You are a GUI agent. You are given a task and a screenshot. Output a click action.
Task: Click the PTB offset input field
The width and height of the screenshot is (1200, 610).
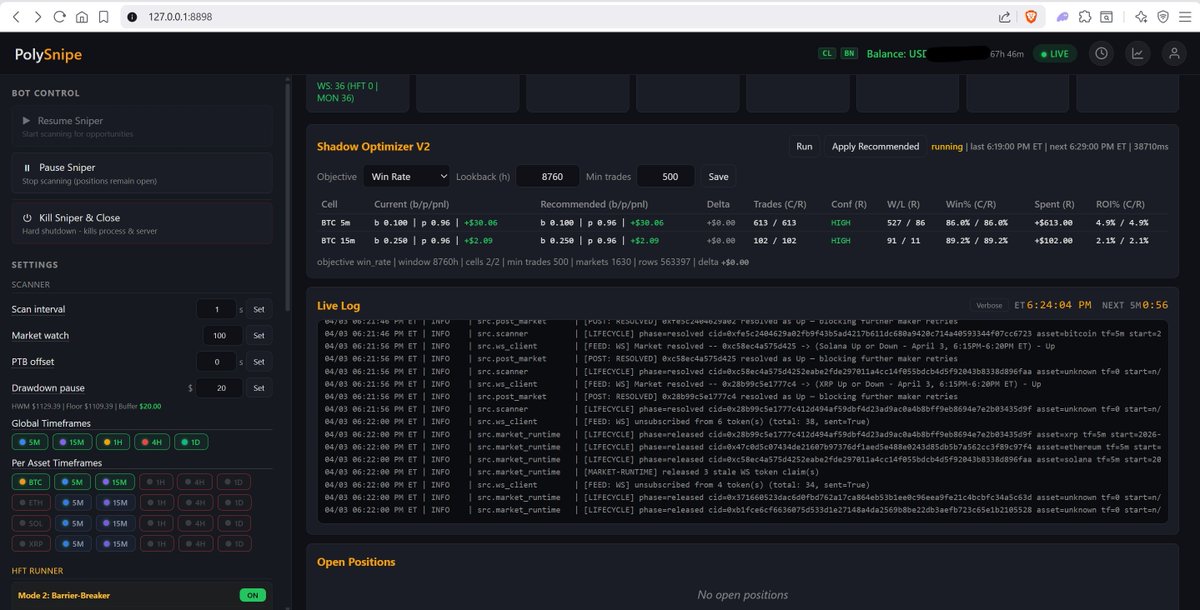coord(217,361)
